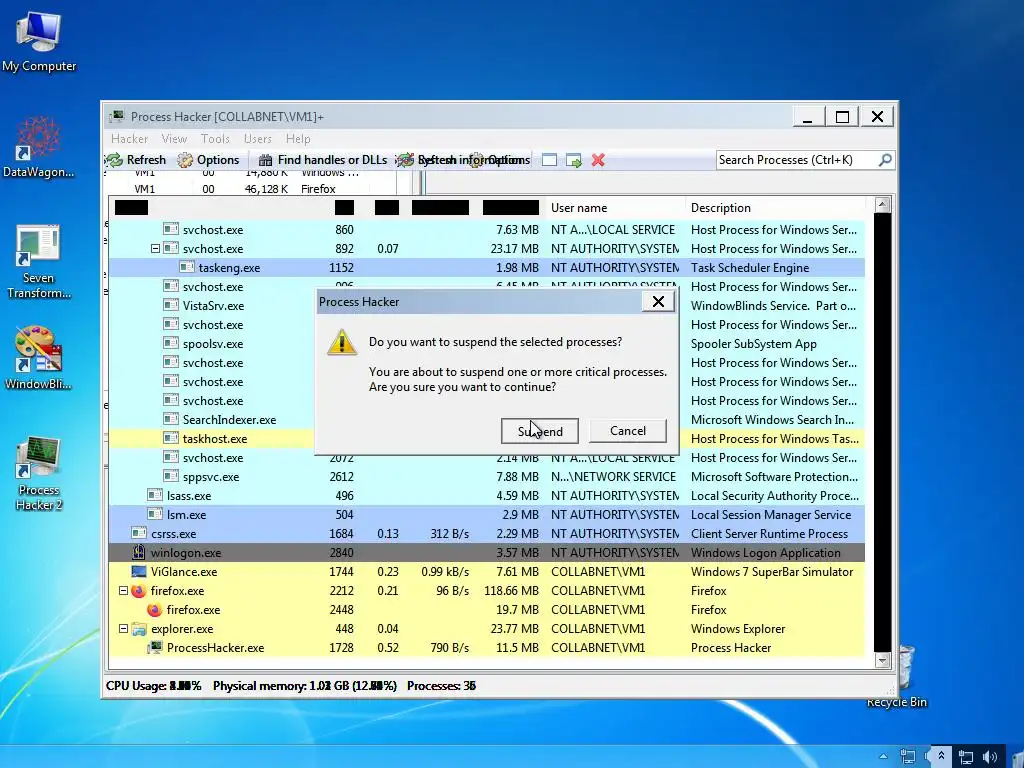The height and width of the screenshot is (768, 1024).
Task: Click the '118.66 MB' memory value
Action: (x=511, y=590)
